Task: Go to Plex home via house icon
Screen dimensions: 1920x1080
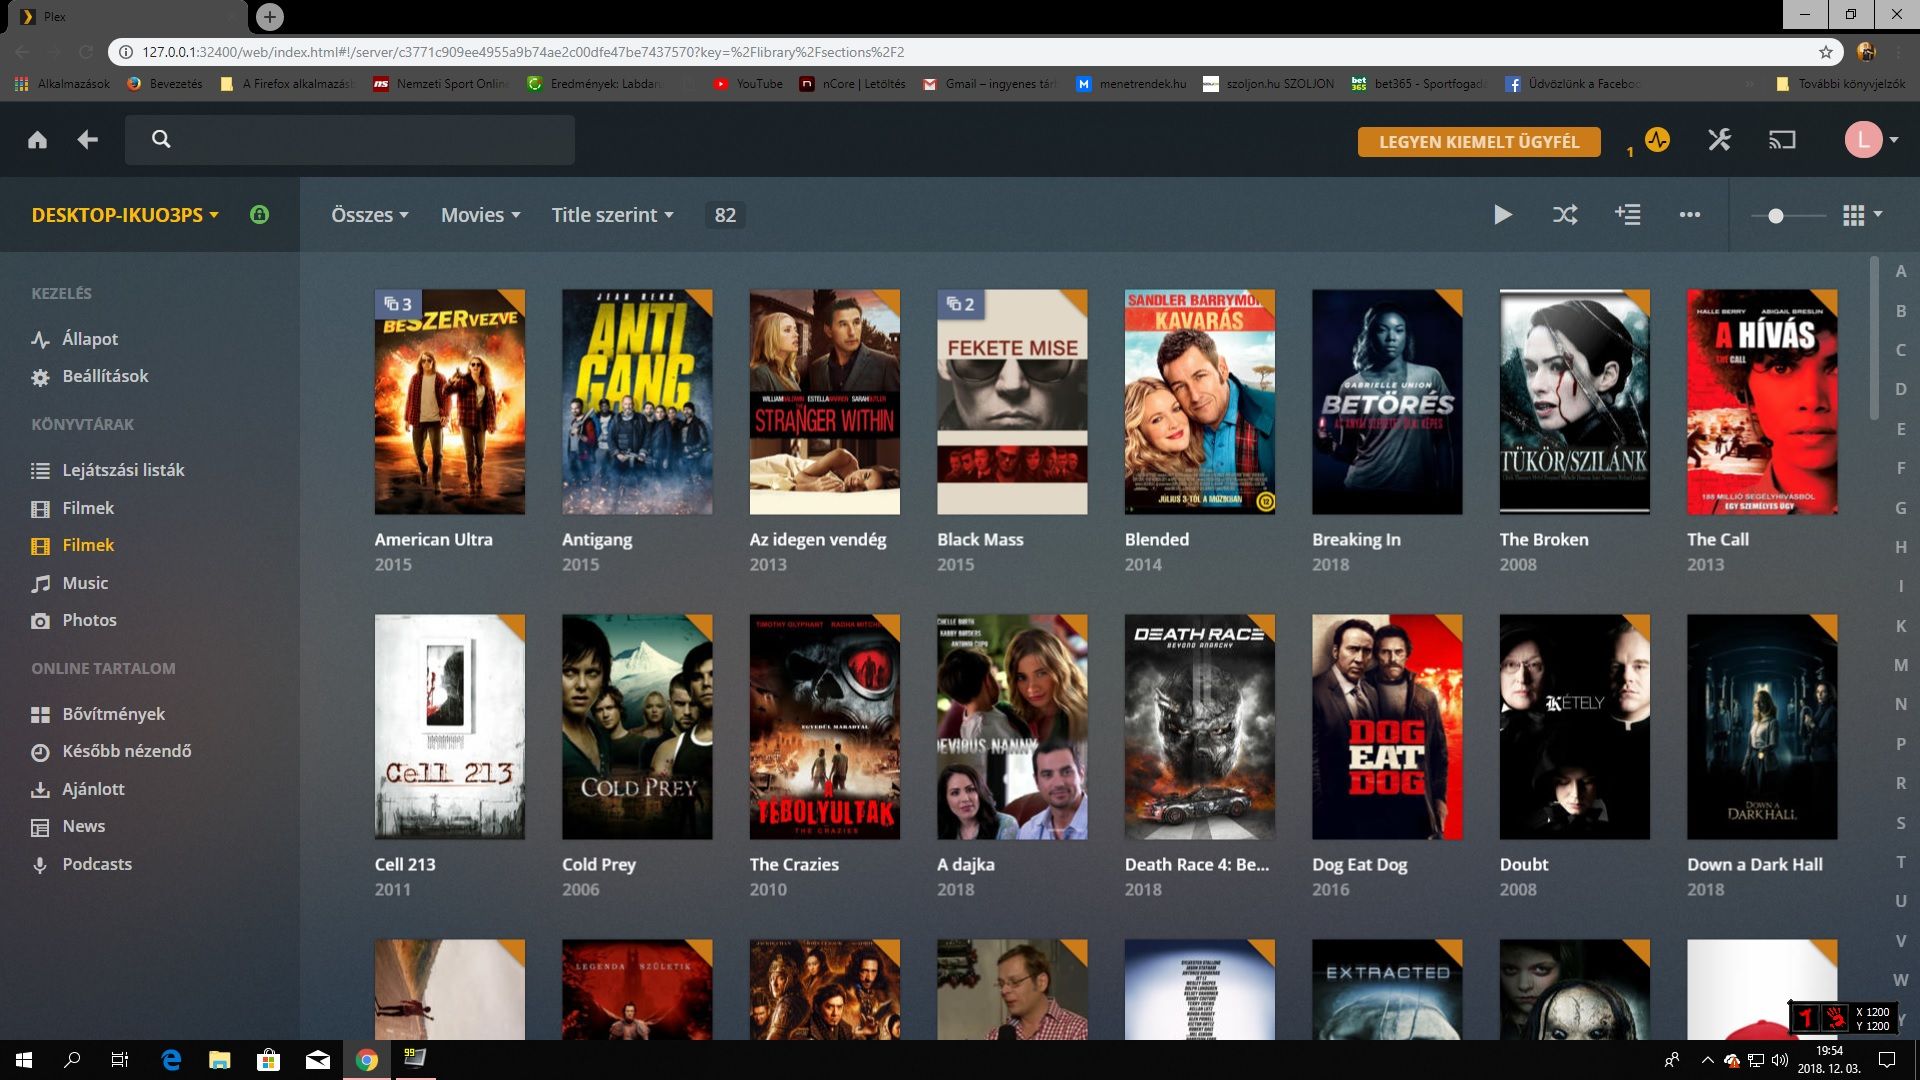Action: tap(37, 140)
